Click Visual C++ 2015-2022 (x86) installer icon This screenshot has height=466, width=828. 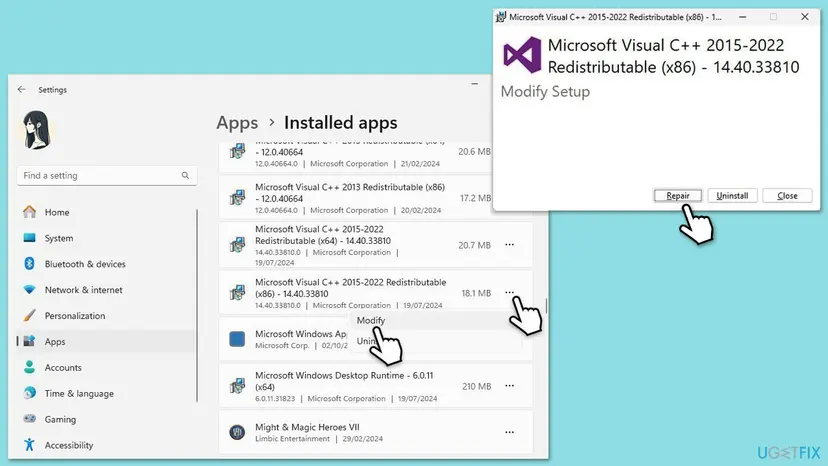[x=237, y=293]
